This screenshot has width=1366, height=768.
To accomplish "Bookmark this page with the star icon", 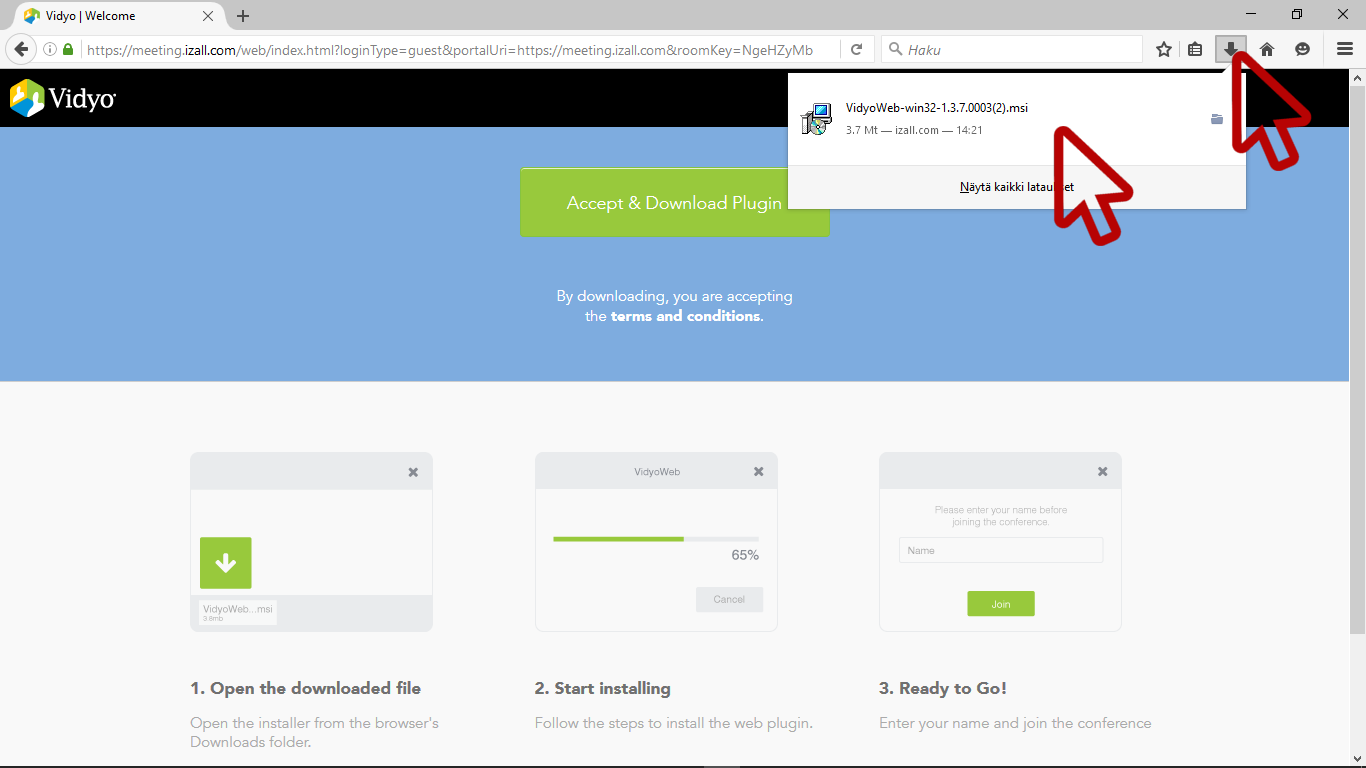I will click(1164, 49).
